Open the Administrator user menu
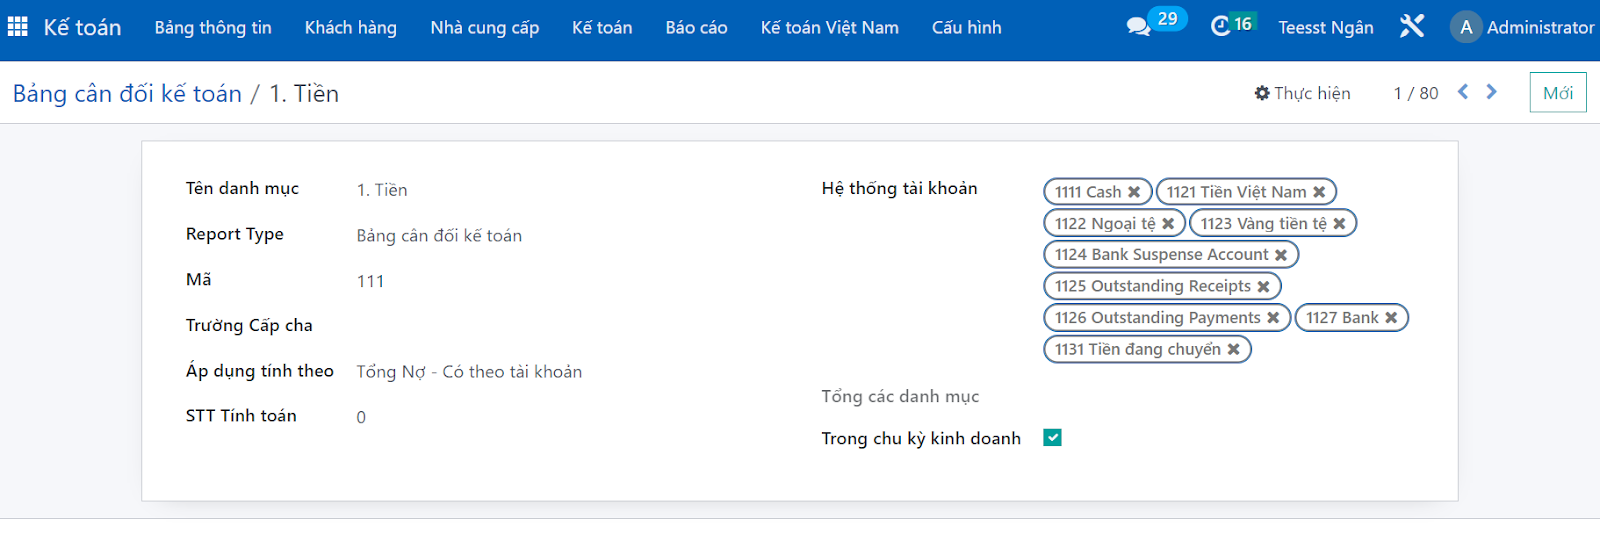 tap(1522, 27)
